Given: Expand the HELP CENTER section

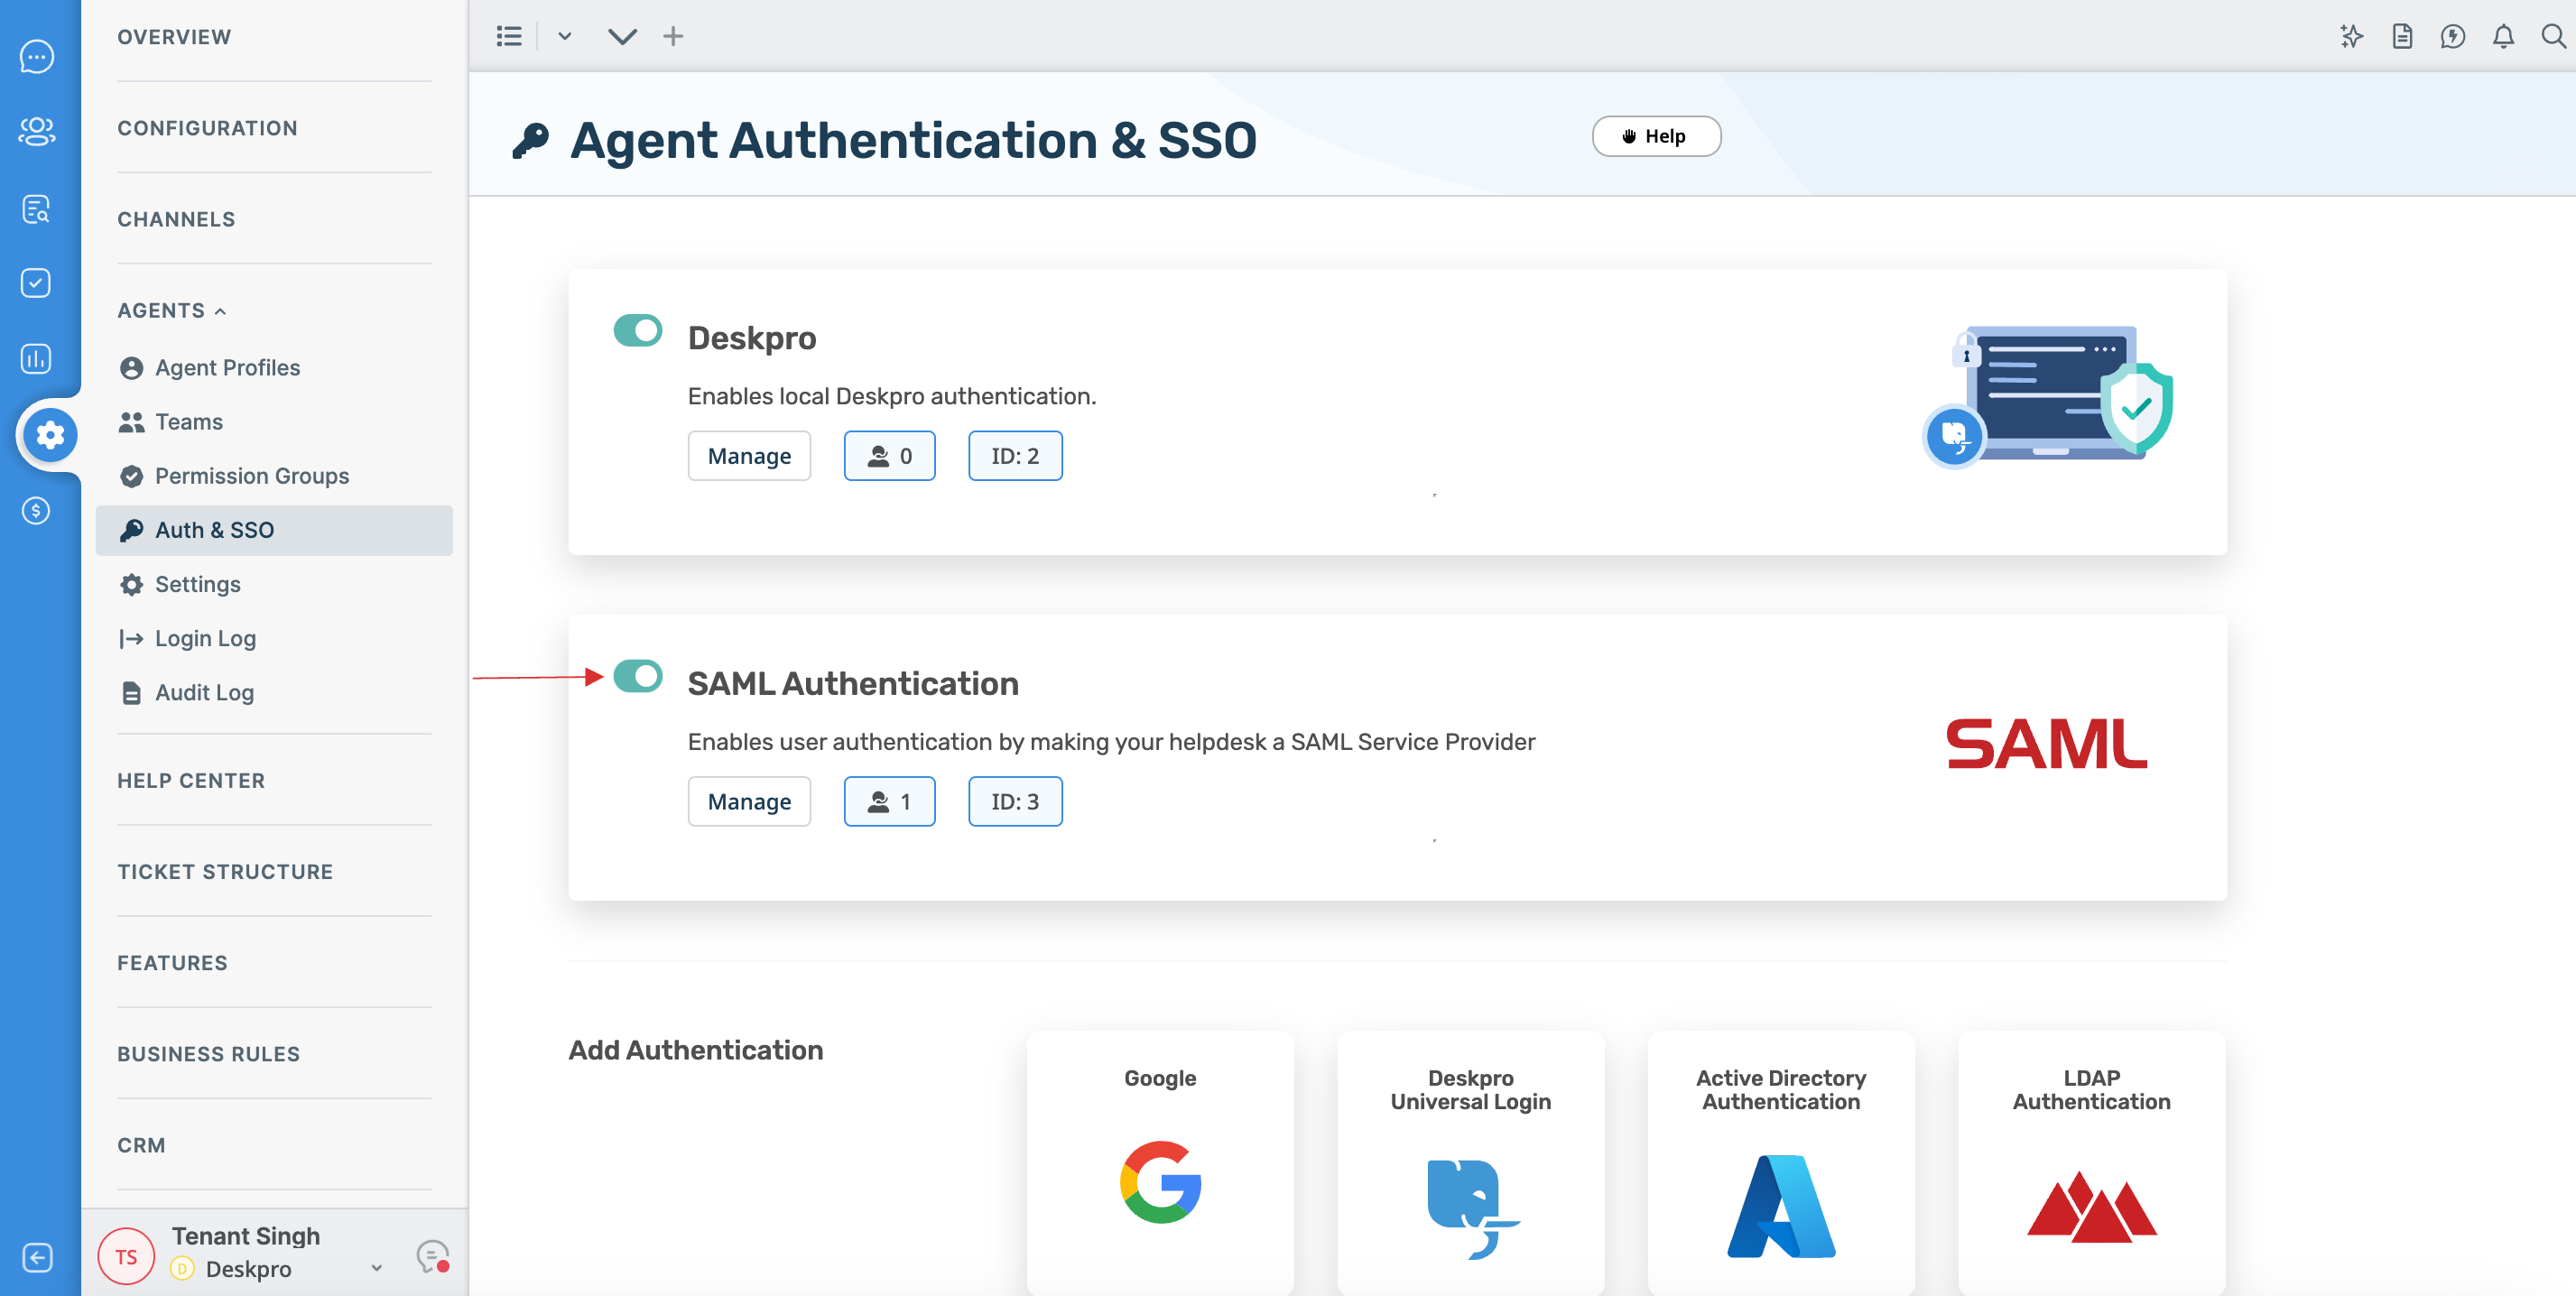Looking at the screenshot, I should point(191,781).
